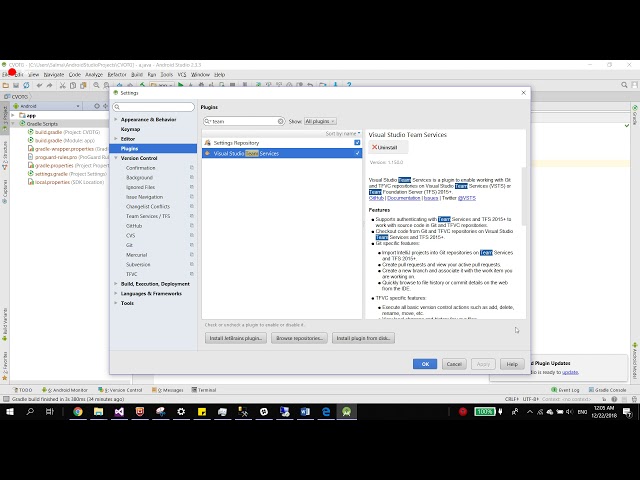Viewport: 640px width, 480px height.
Task: Click Cancel in the Settings dialog
Action: 454,364
